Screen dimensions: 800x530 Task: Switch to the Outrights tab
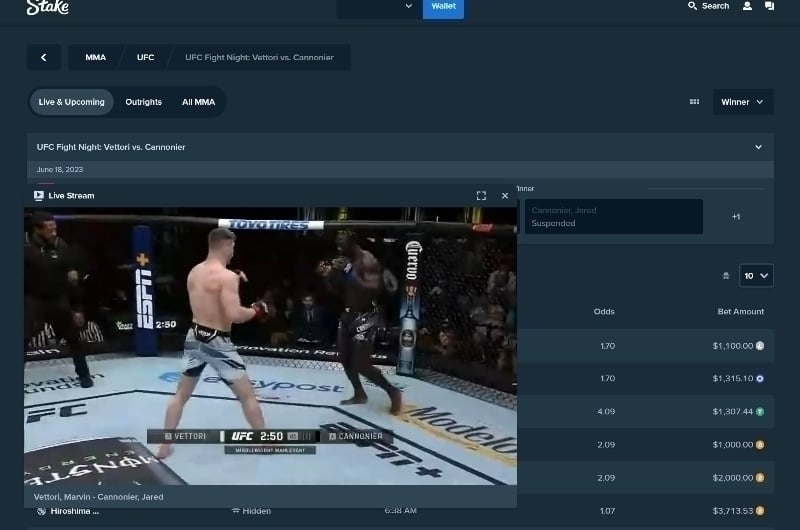pos(143,102)
